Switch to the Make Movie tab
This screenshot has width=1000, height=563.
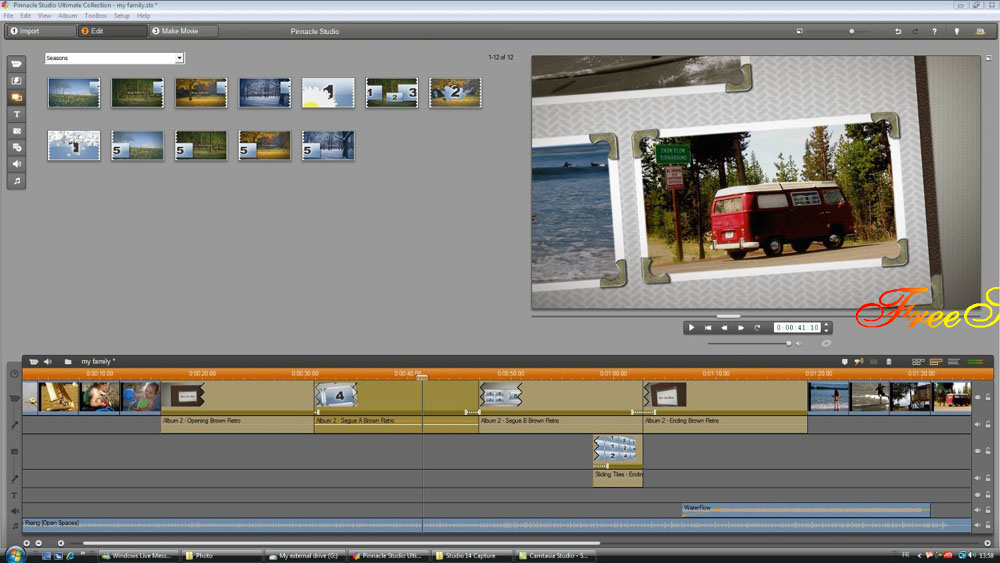pyautogui.click(x=184, y=31)
